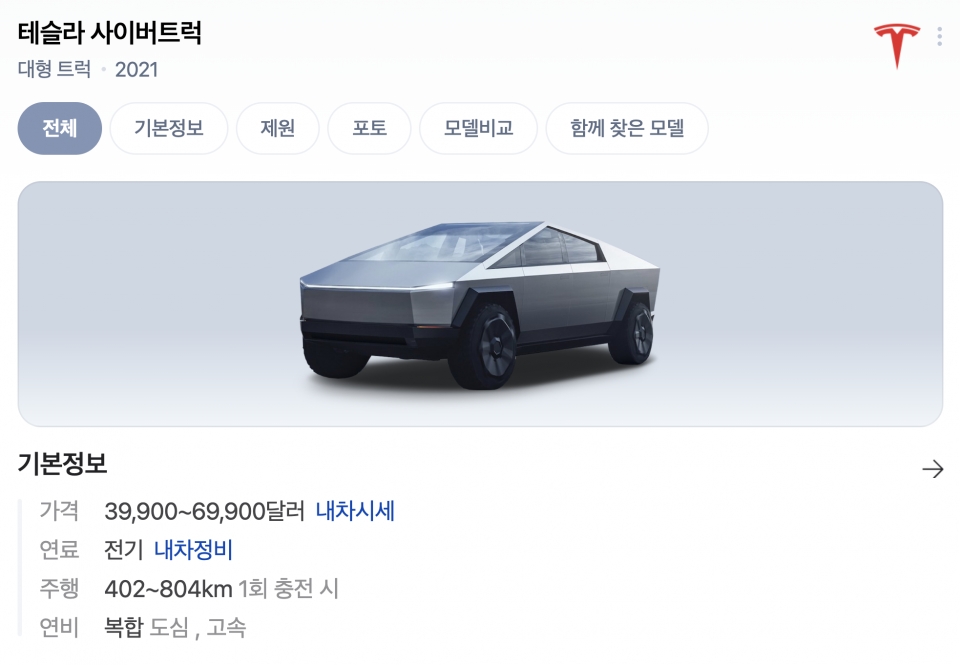This screenshot has width=960, height=665.
Task: Click the 복합 fuel economy text
Action: [x=124, y=627]
